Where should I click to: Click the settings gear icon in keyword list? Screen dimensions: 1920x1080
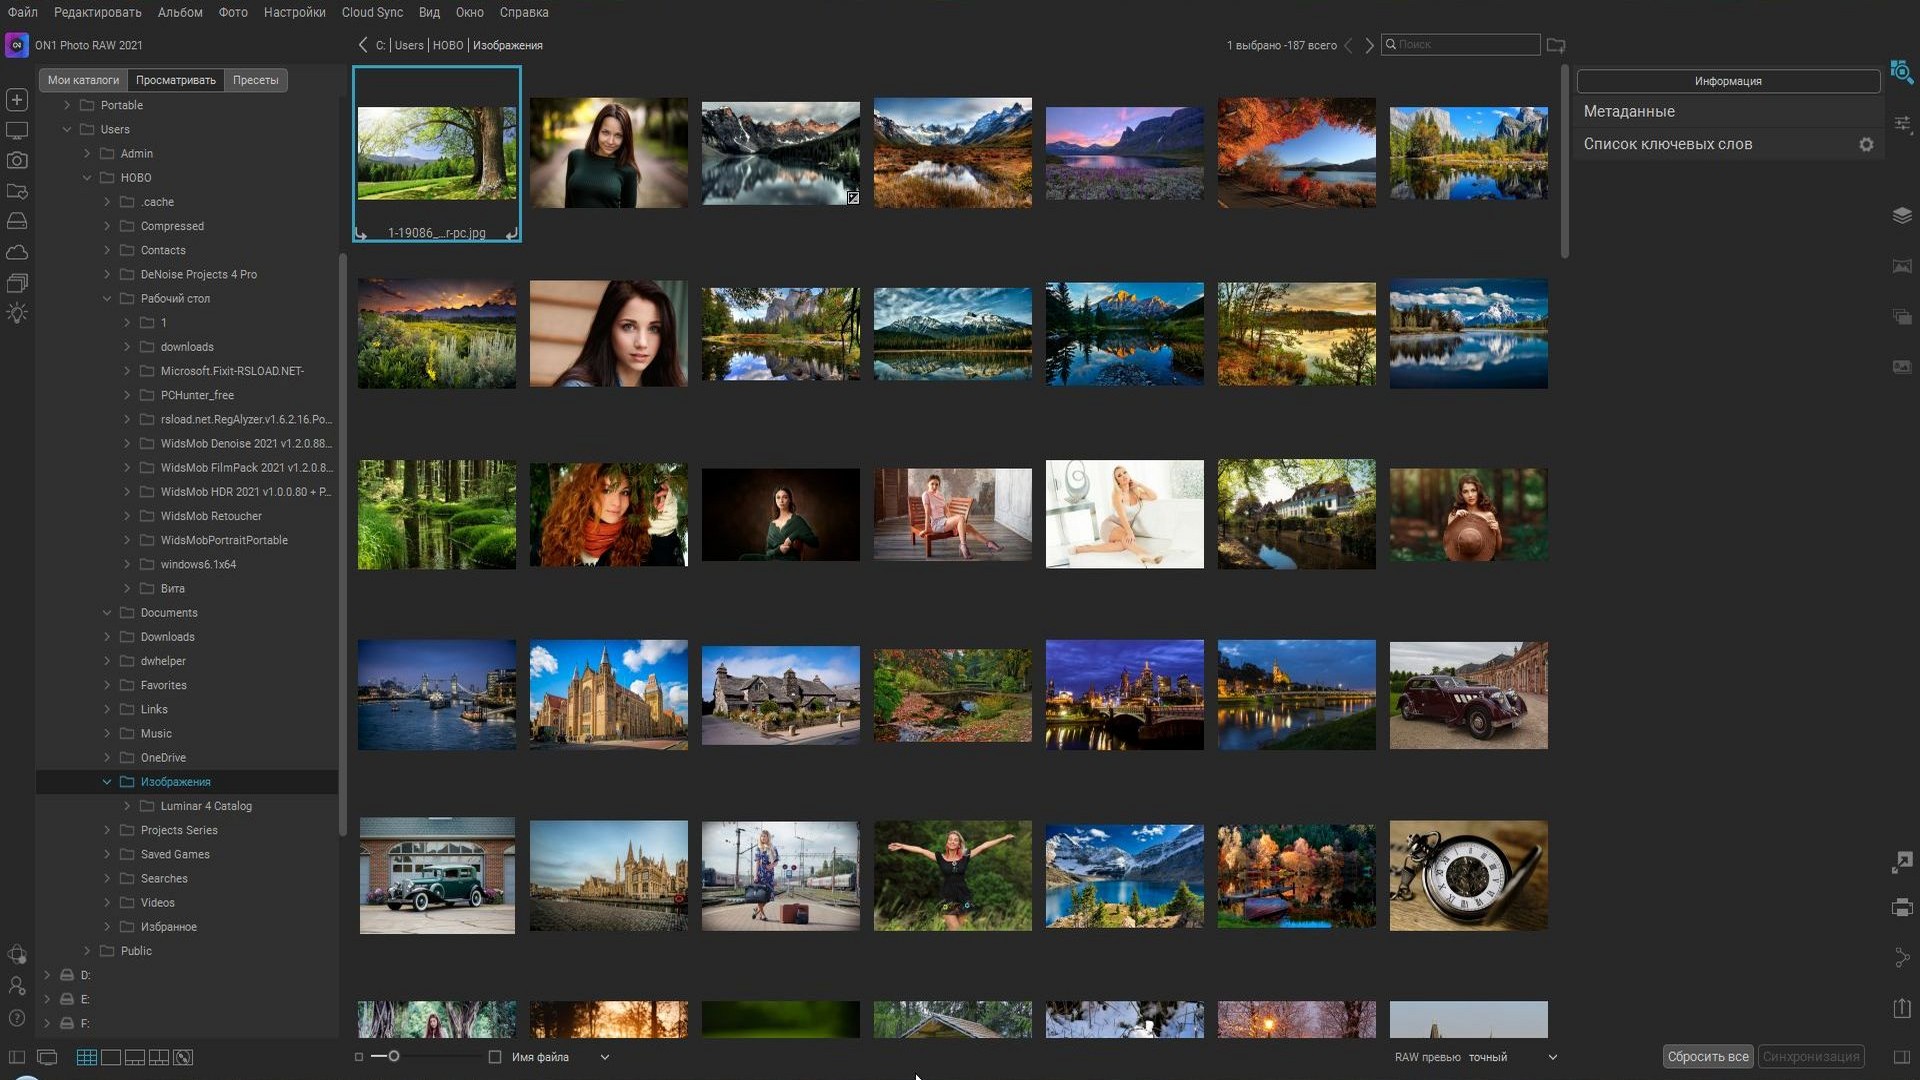click(1869, 145)
